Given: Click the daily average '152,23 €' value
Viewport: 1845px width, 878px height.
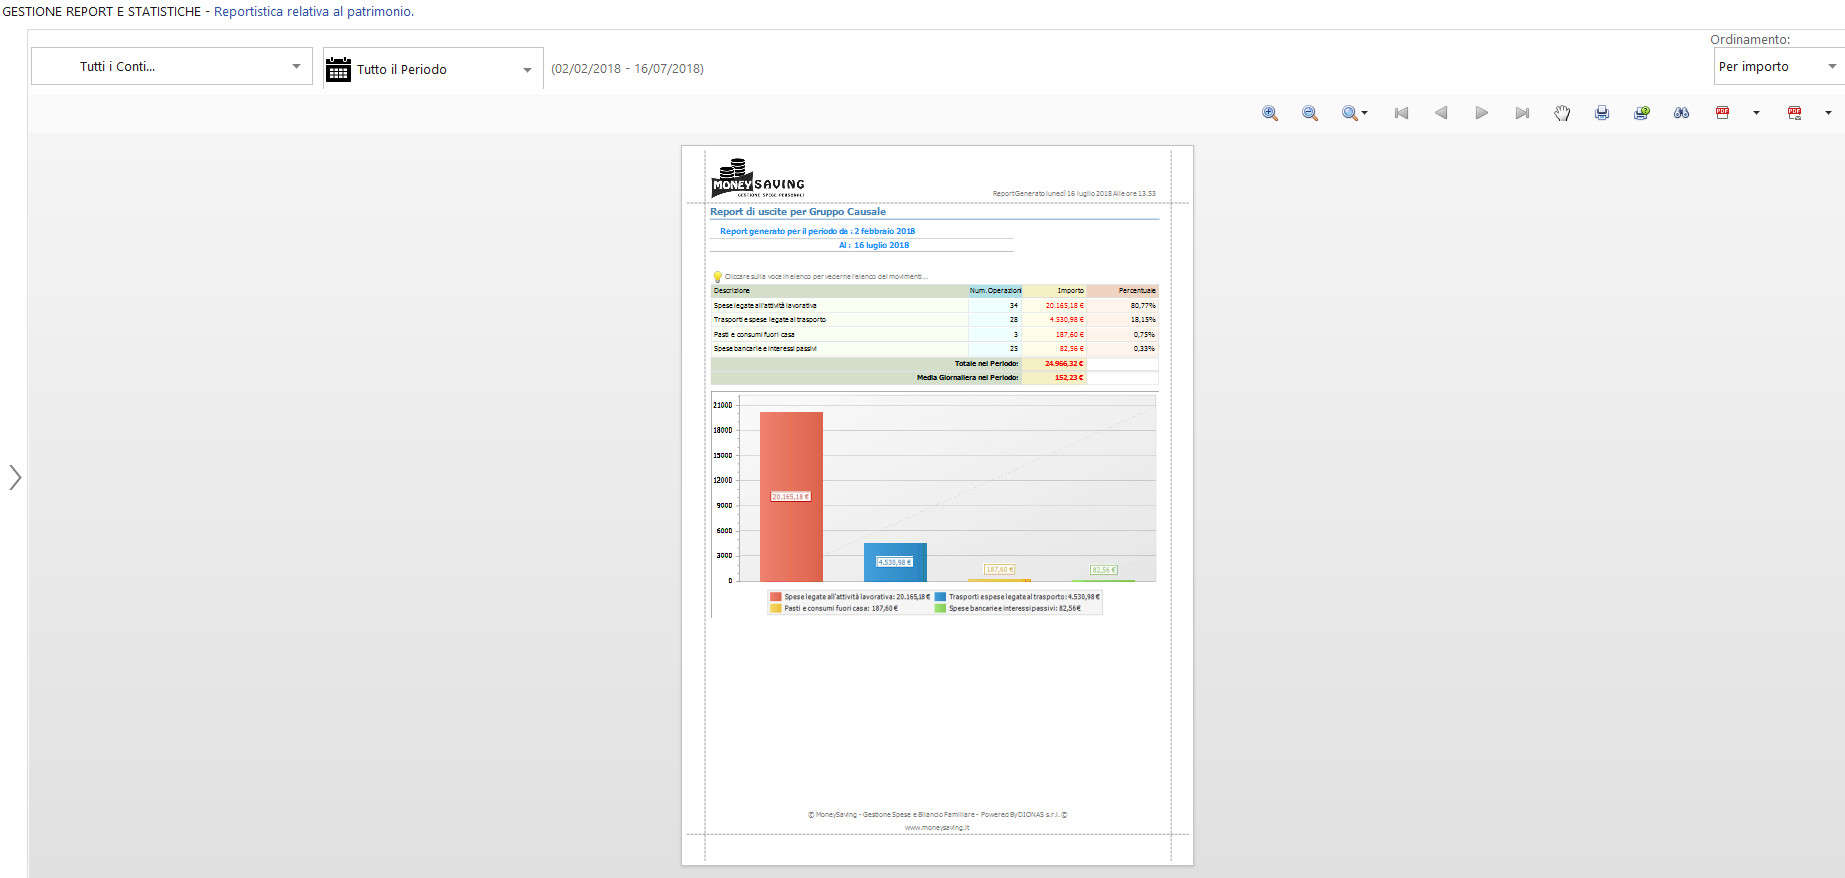Looking at the screenshot, I should click(1069, 378).
